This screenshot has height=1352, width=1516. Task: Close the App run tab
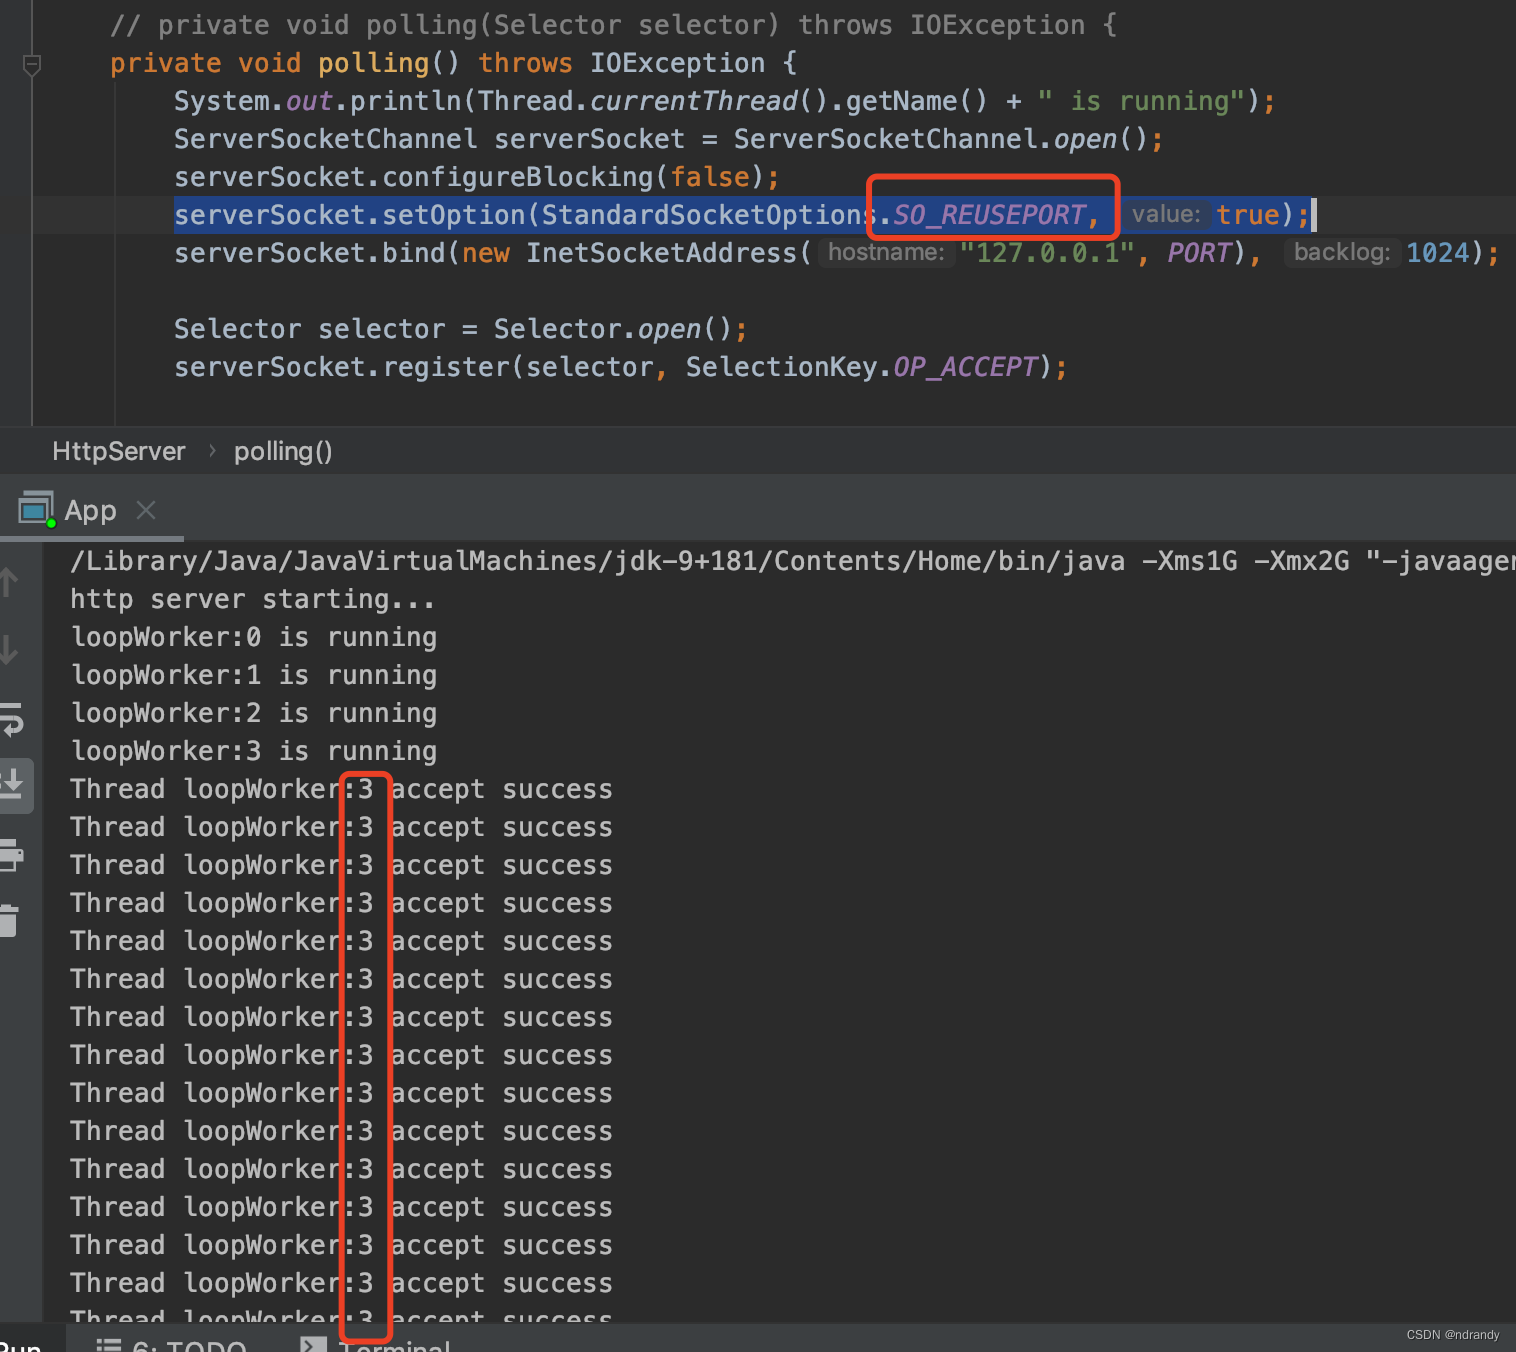click(x=146, y=510)
